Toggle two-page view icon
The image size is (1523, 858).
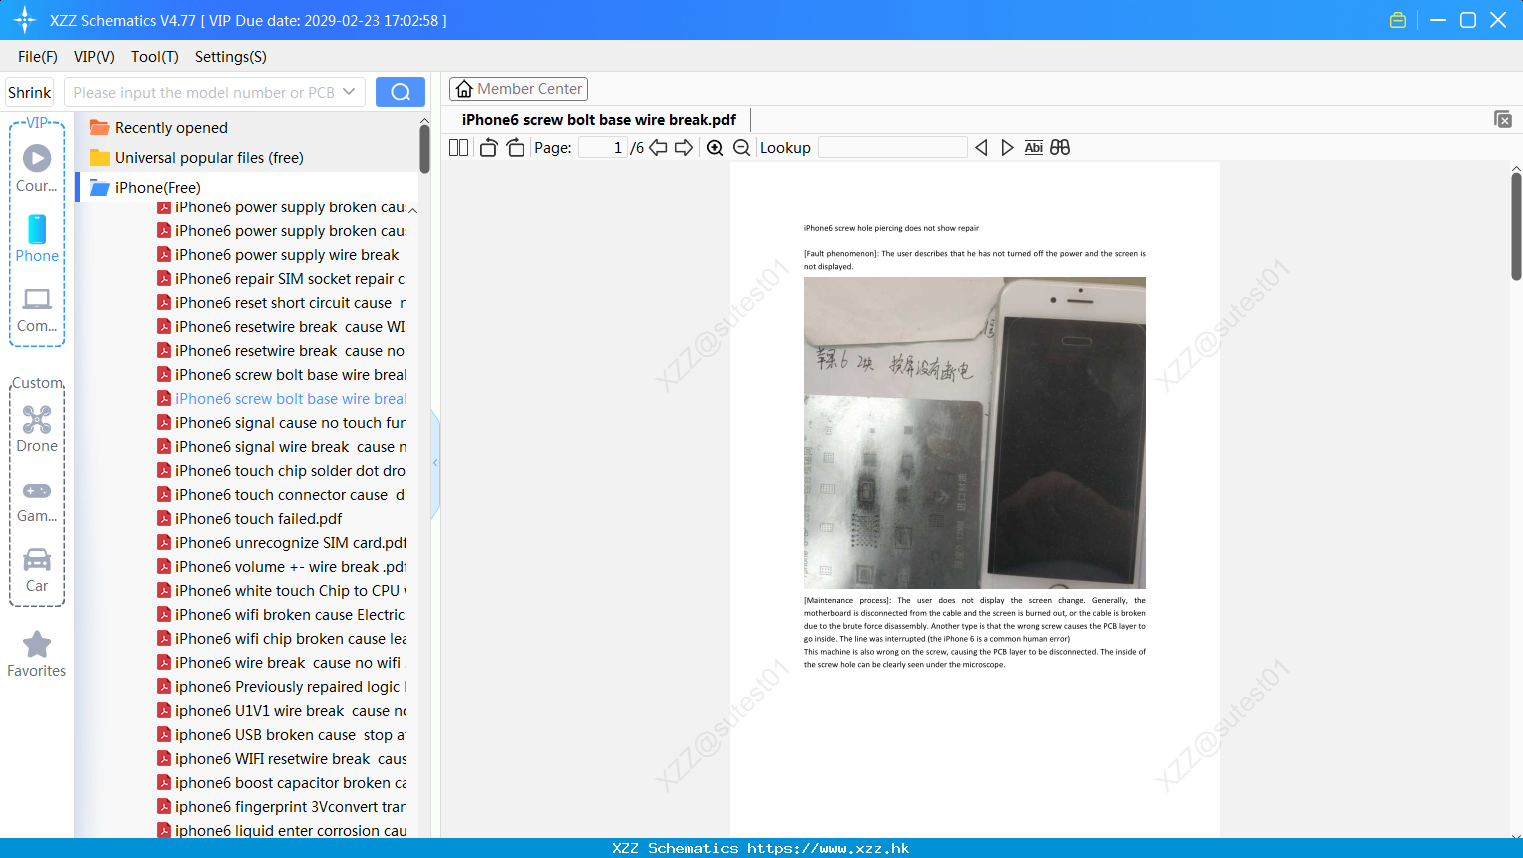tap(458, 147)
